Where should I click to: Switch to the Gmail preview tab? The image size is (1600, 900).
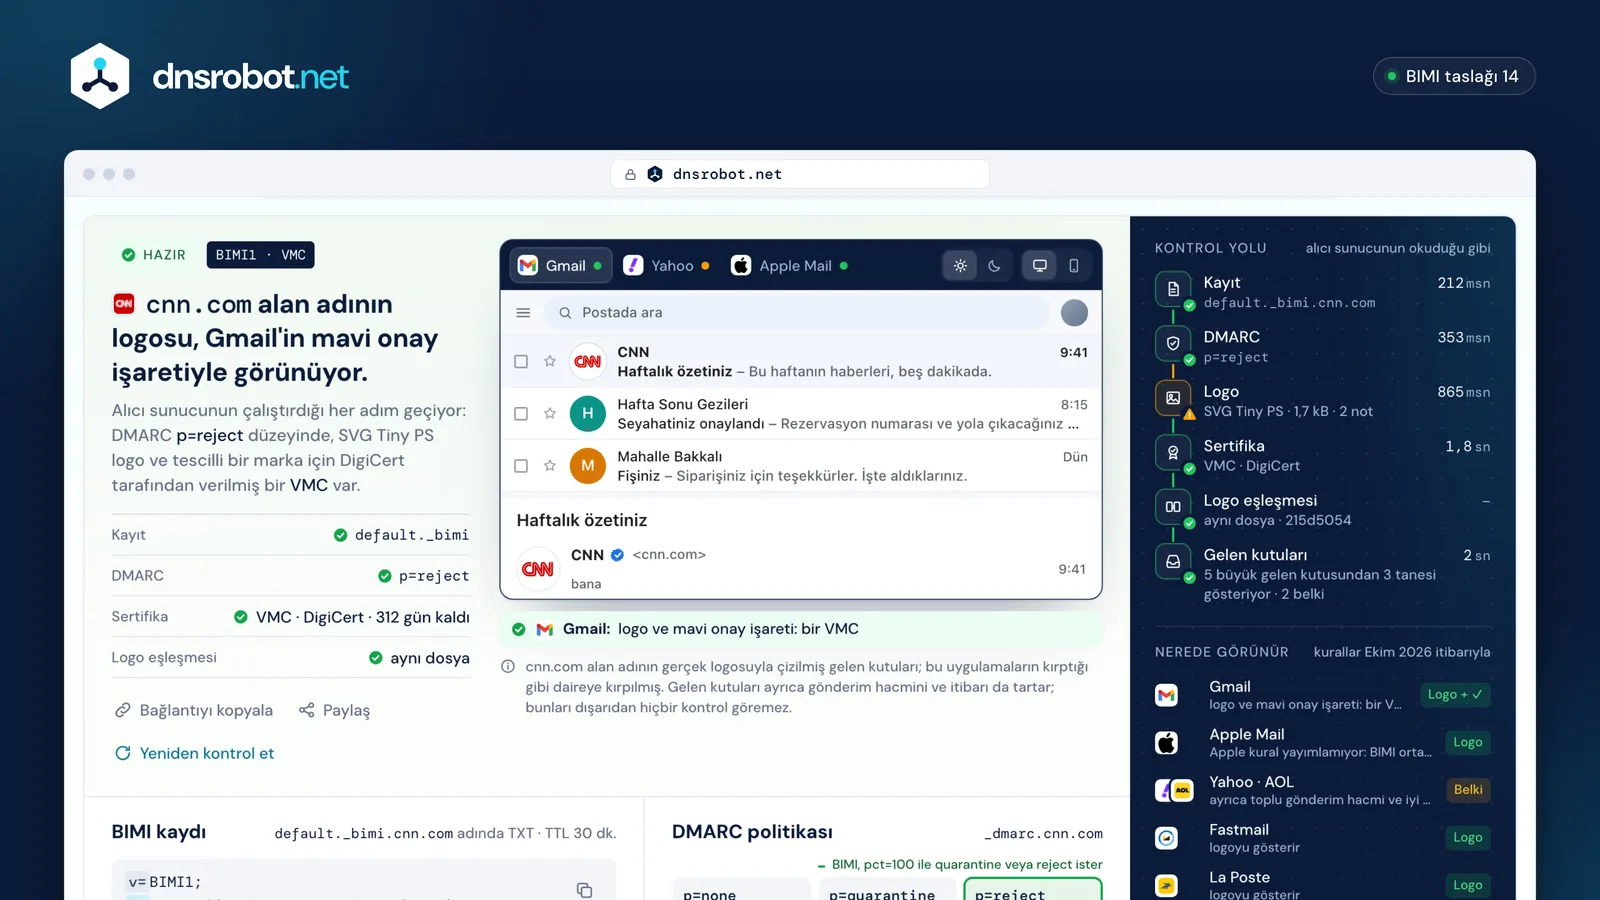[560, 266]
